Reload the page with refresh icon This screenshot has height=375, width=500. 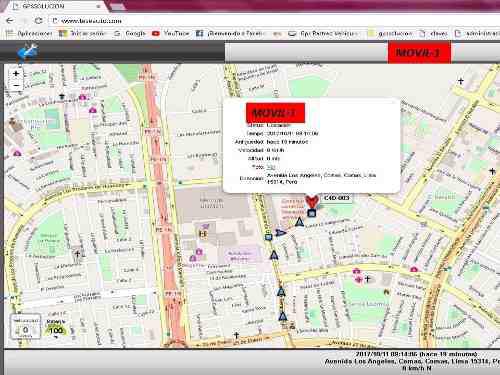point(39,21)
